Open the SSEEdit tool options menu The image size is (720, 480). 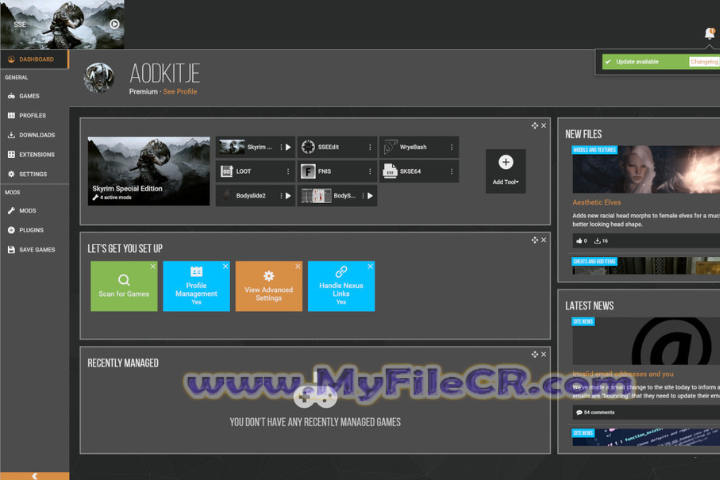370,147
